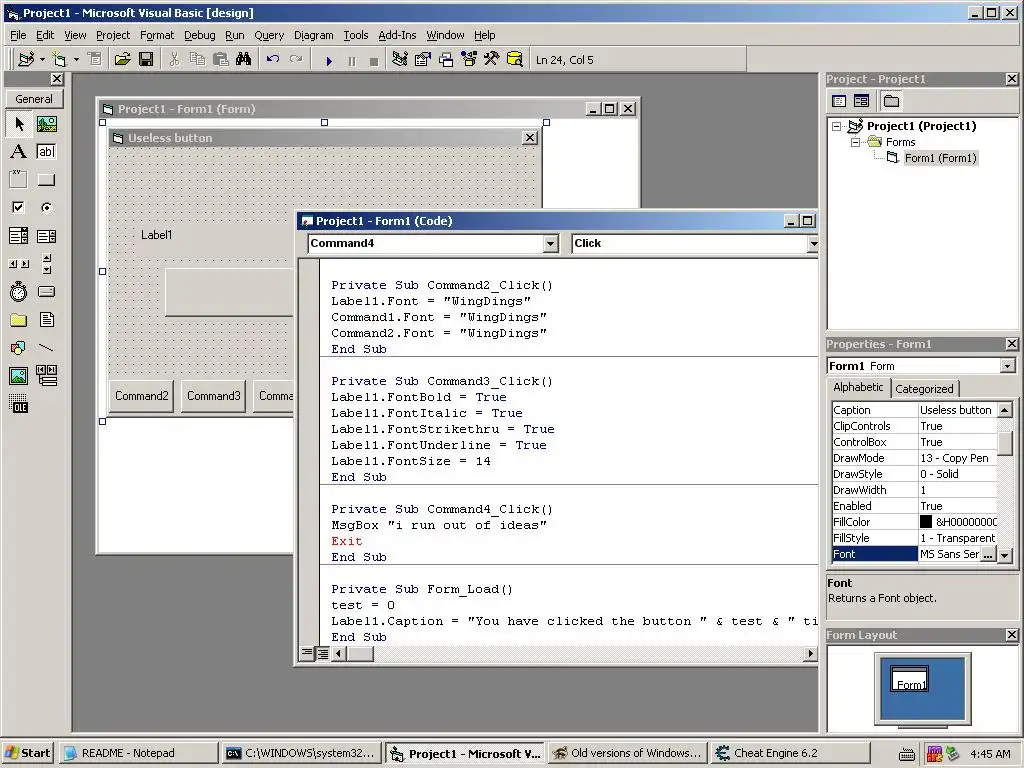1024x768 pixels.
Task: Open the Debug menu
Action: coord(199,35)
